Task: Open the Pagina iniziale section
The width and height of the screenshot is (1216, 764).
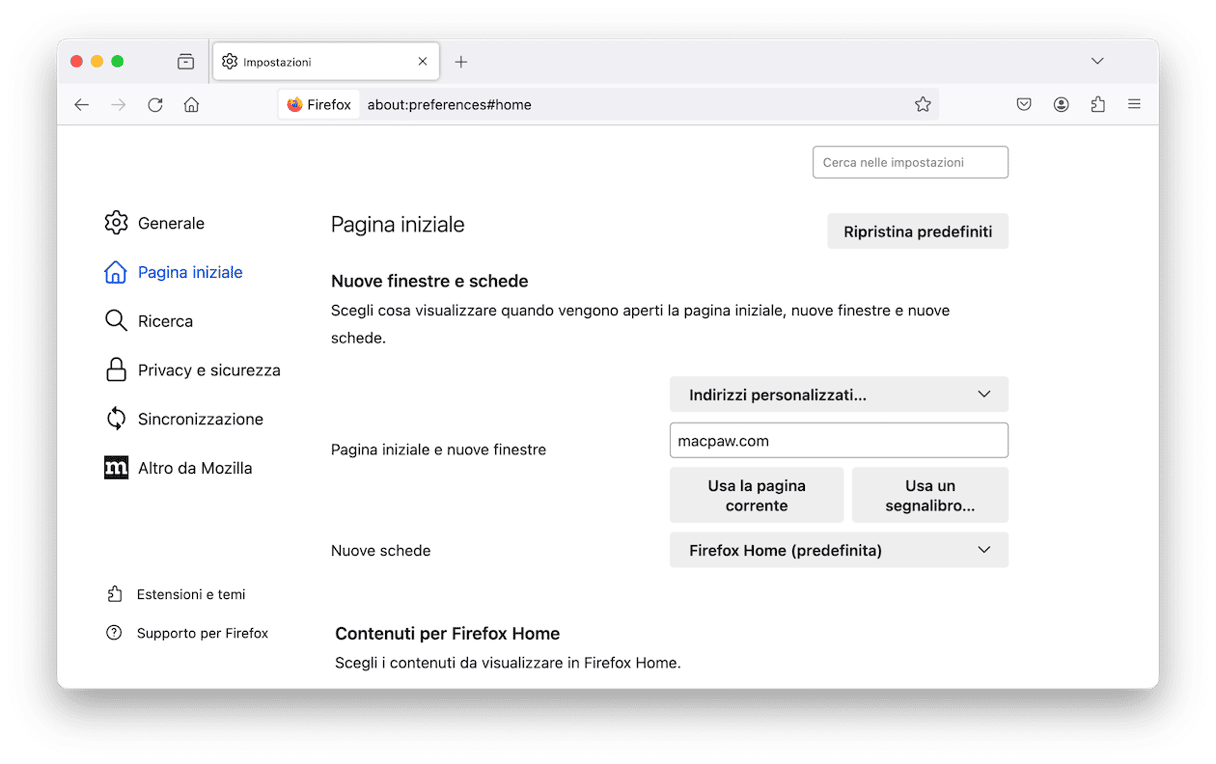Action: pyautogui.click(x=174, y=272)
